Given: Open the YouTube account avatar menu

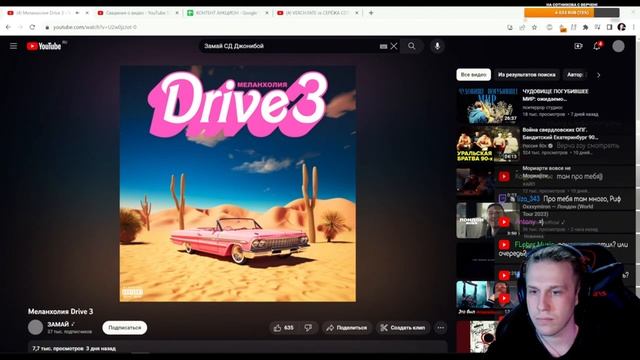Looking at the screenshot, I should (x=618, y=46).
